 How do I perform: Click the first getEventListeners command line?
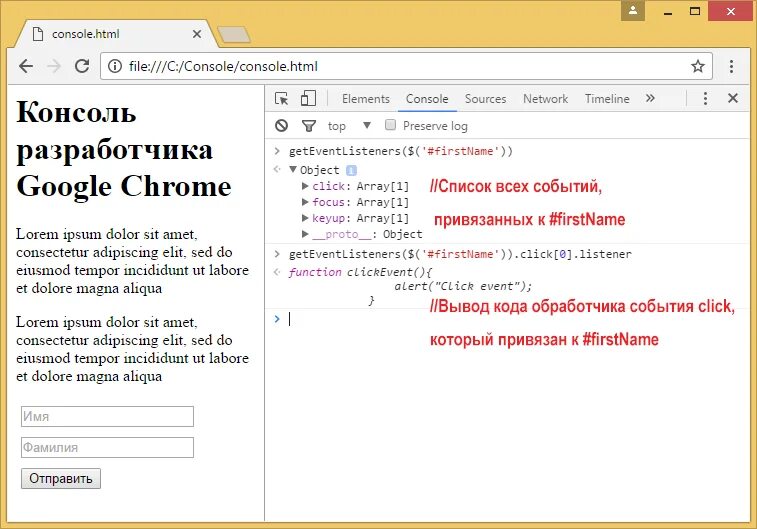tap(401, 152)
